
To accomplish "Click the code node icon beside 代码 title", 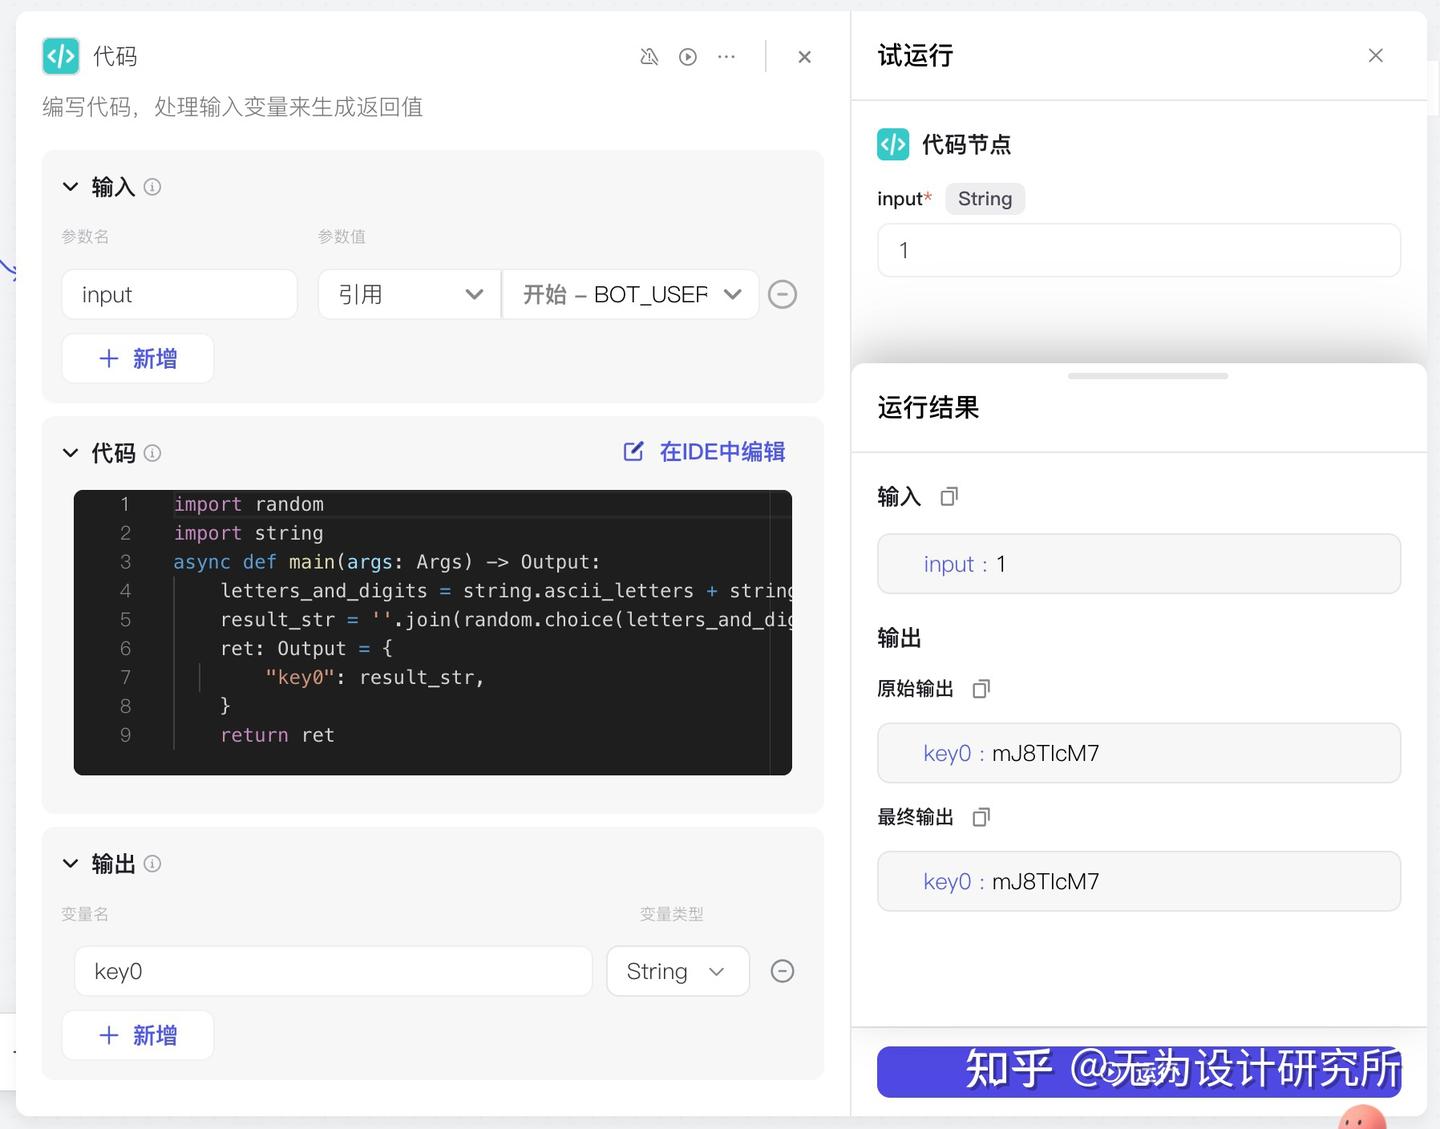I will click(61, 56).
